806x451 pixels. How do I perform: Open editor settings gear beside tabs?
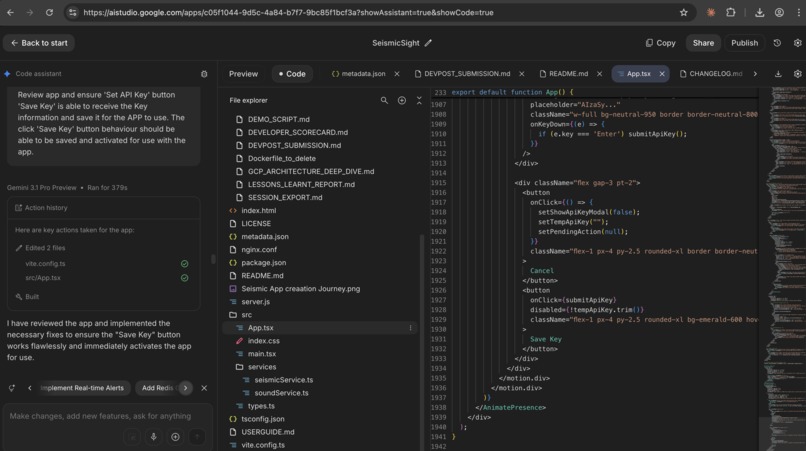click(x=797, y=74)
